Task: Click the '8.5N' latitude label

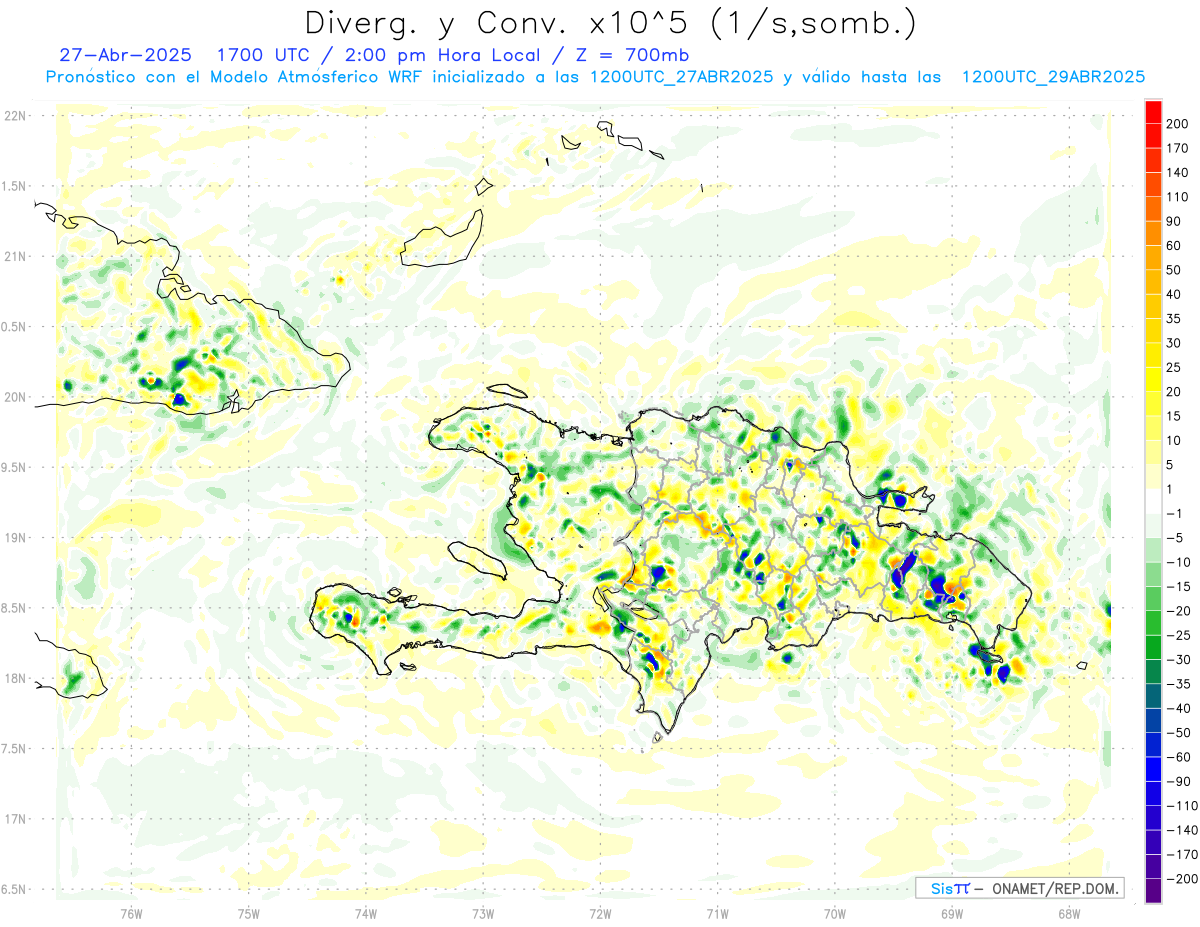Action: (15, 608)
